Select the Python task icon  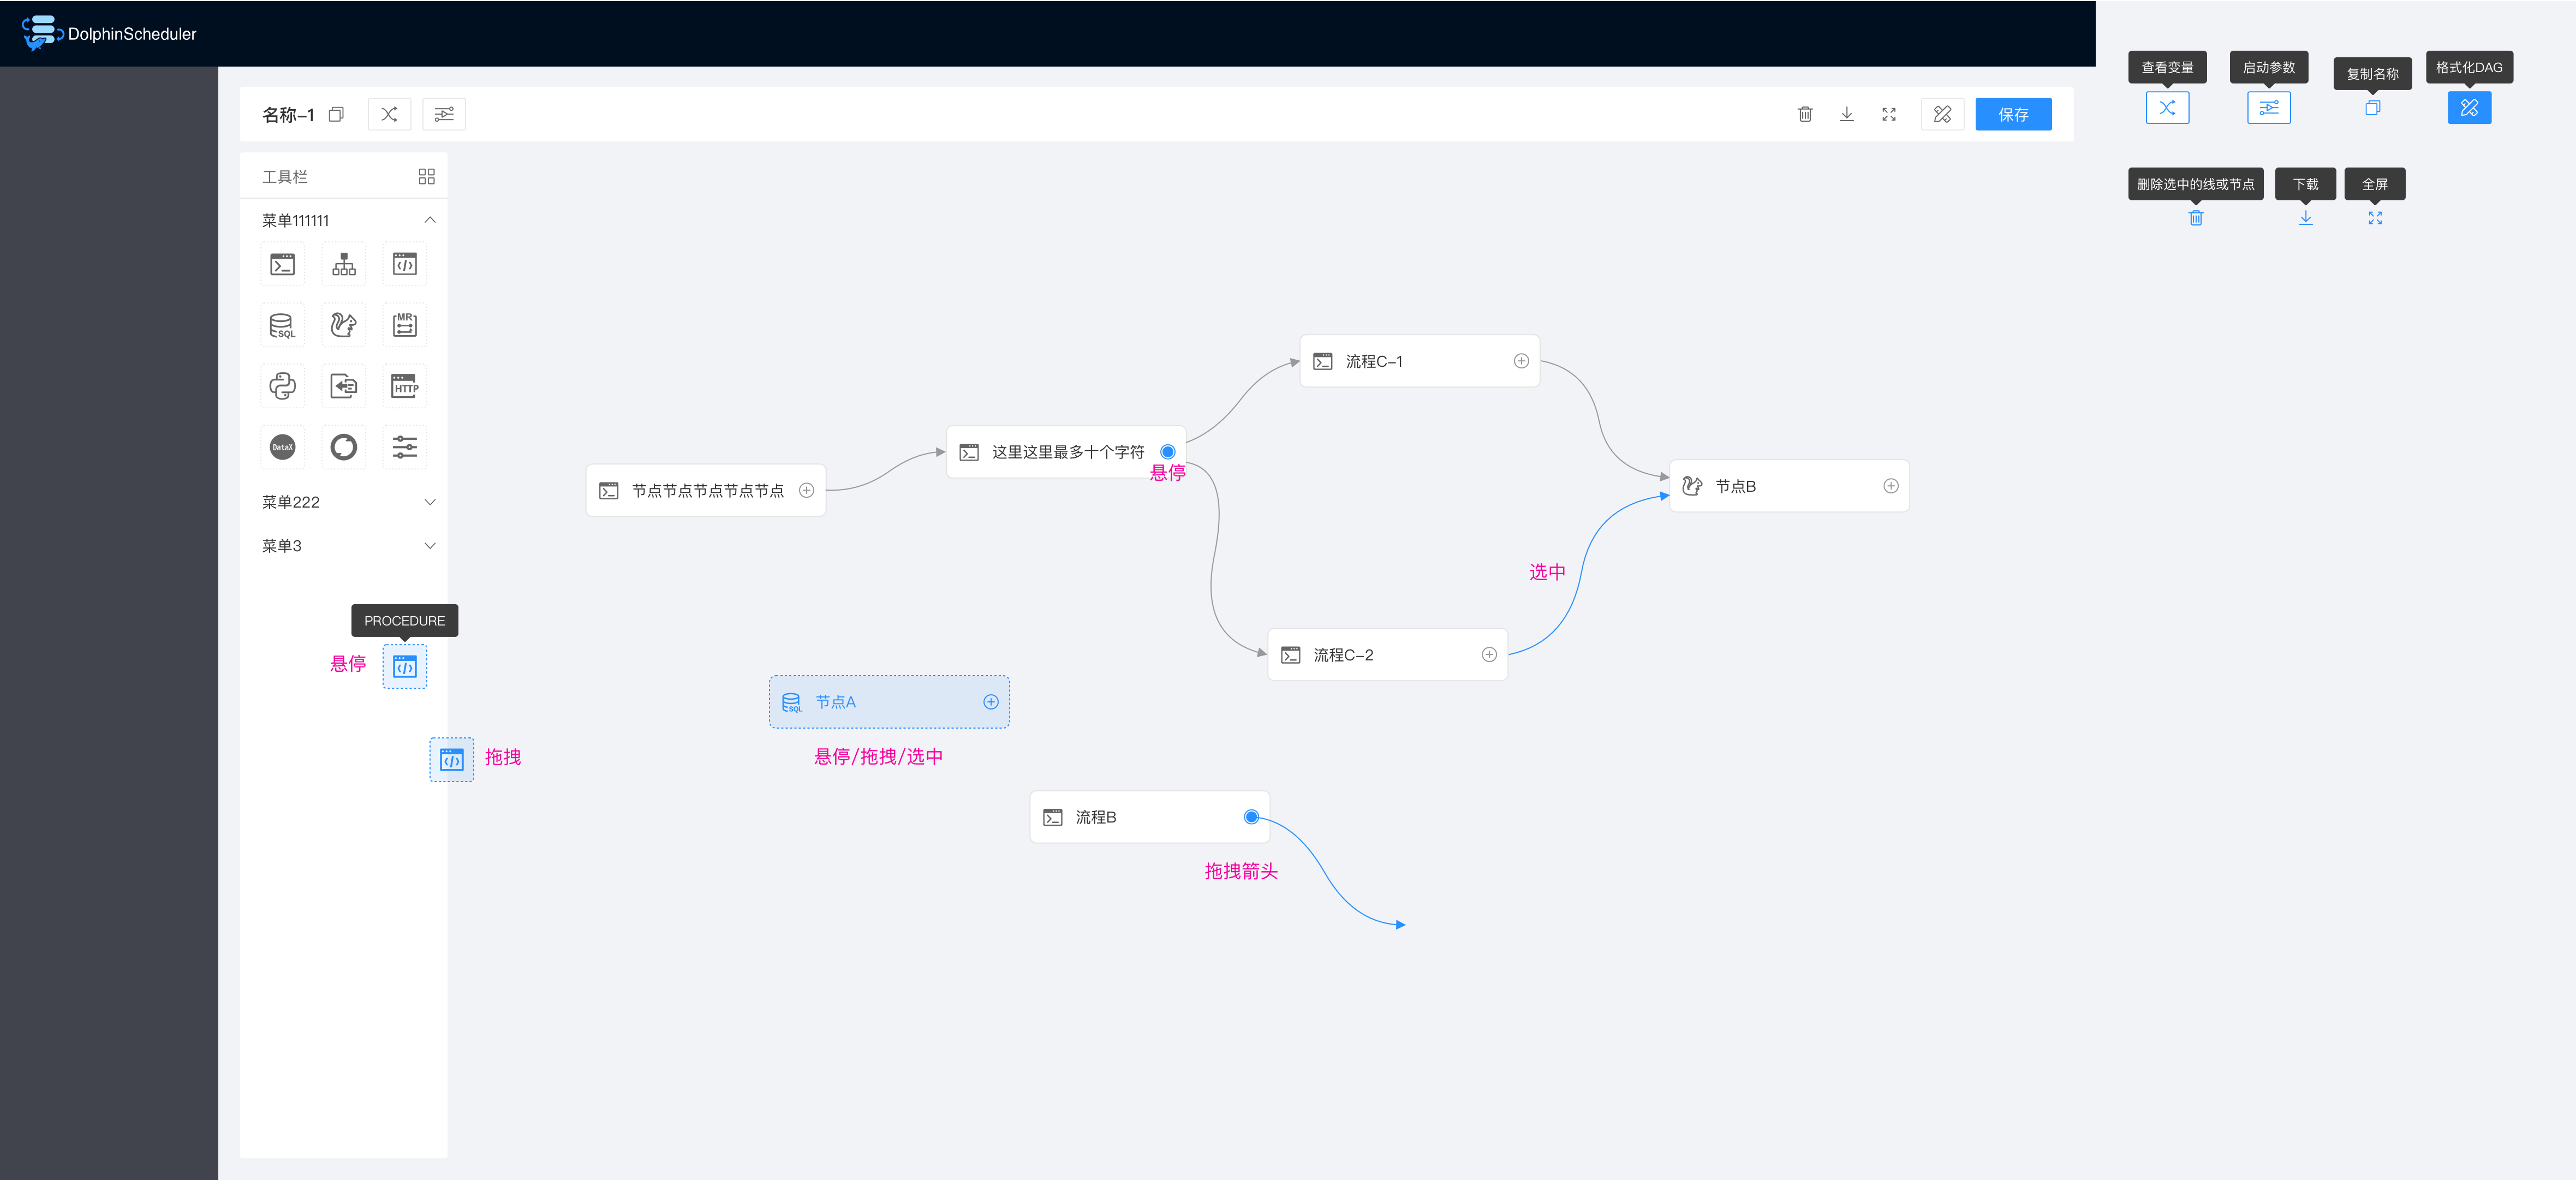283,386
